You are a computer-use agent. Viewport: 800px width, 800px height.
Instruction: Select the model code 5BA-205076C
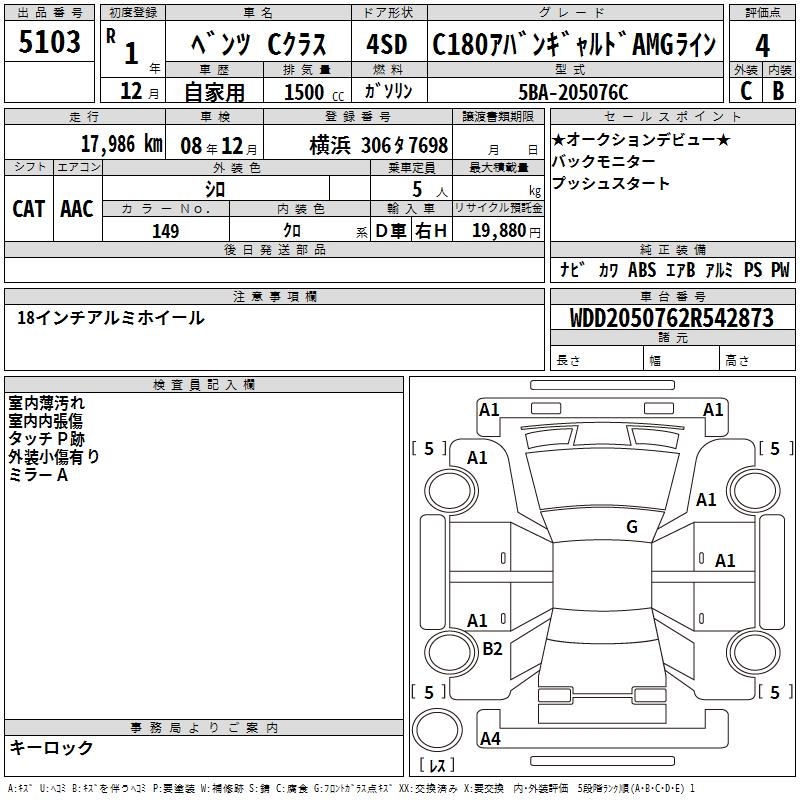pos(573,92)
